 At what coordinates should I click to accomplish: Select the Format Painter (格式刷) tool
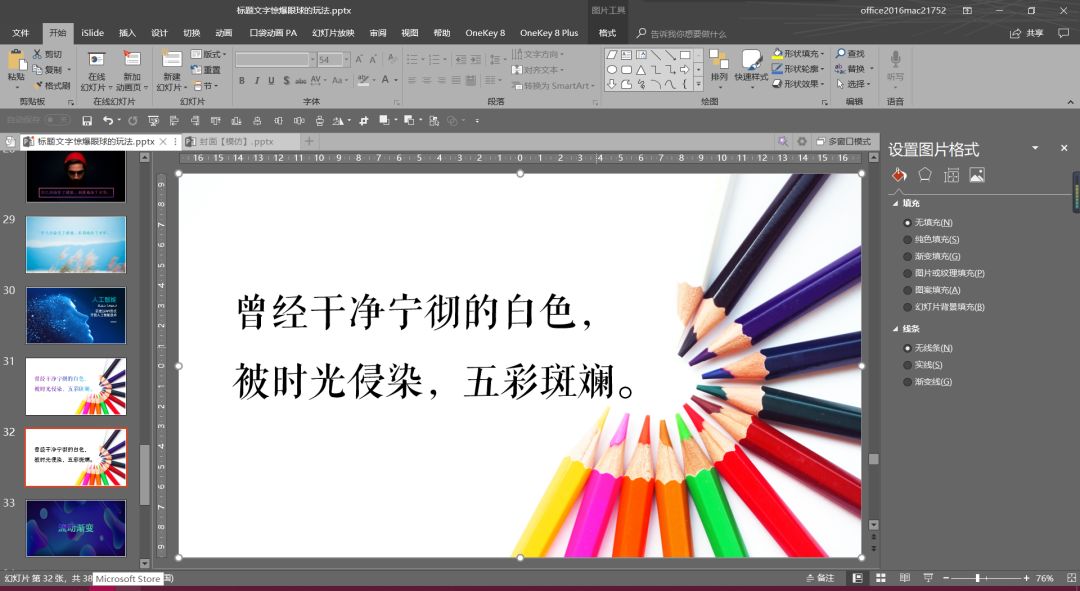tap(52, 85)
